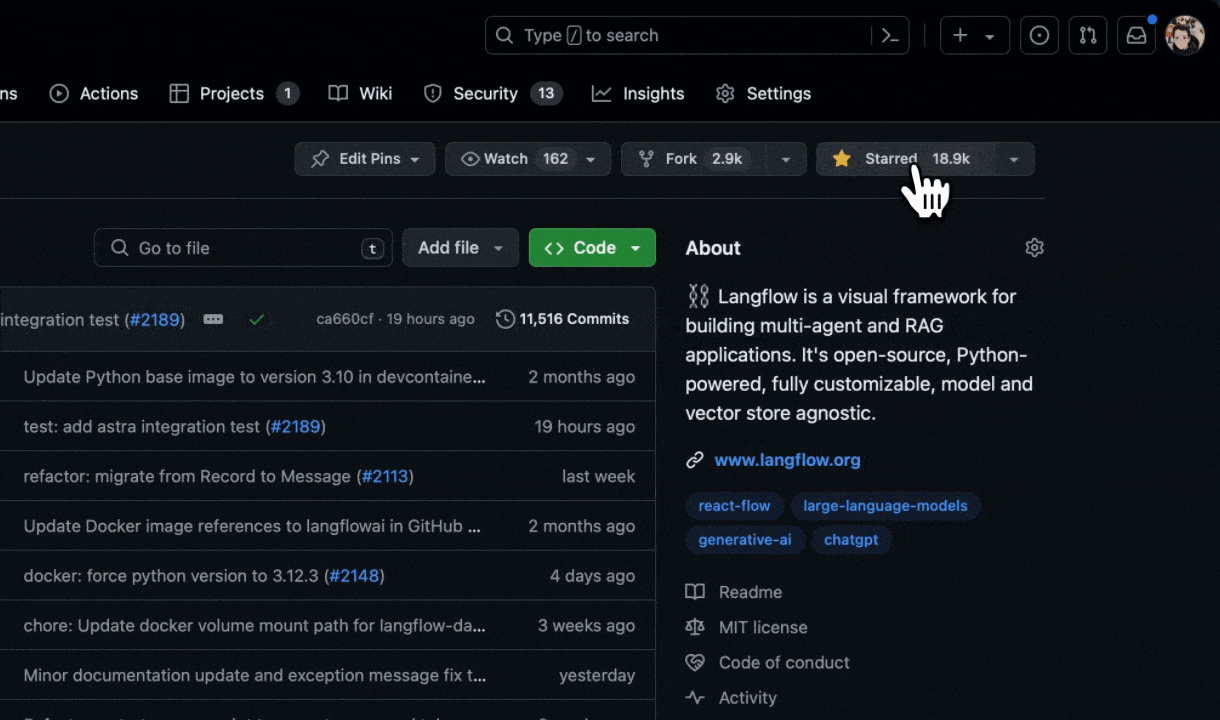The height and width of the screenshot is (720, 1220).
Task: Expand commit message ellipsis button
Action: [x=213, y=319]
